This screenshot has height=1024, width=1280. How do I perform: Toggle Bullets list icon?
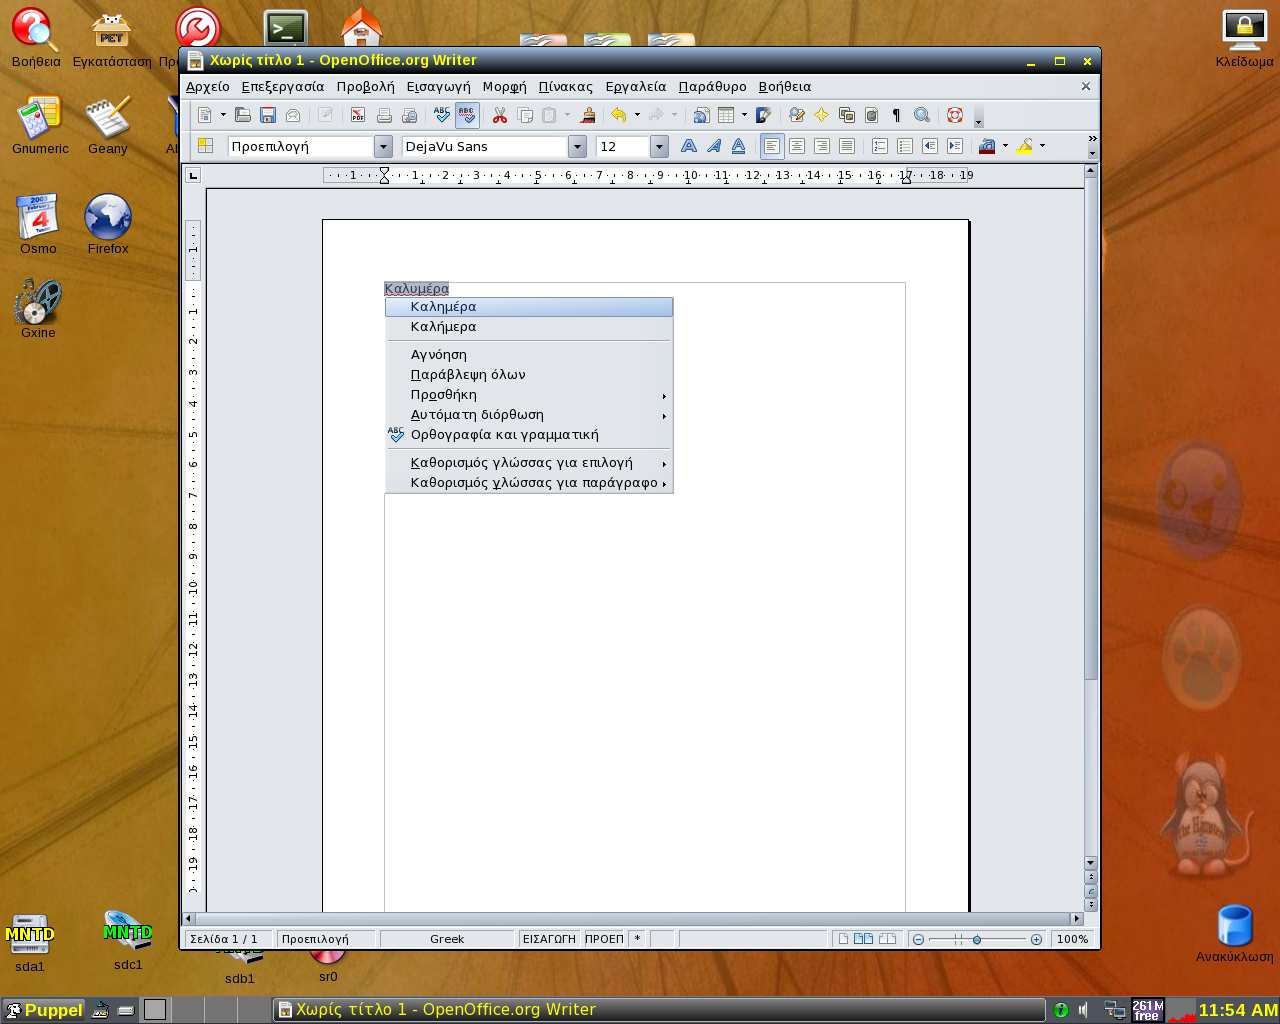pos(905,146)
